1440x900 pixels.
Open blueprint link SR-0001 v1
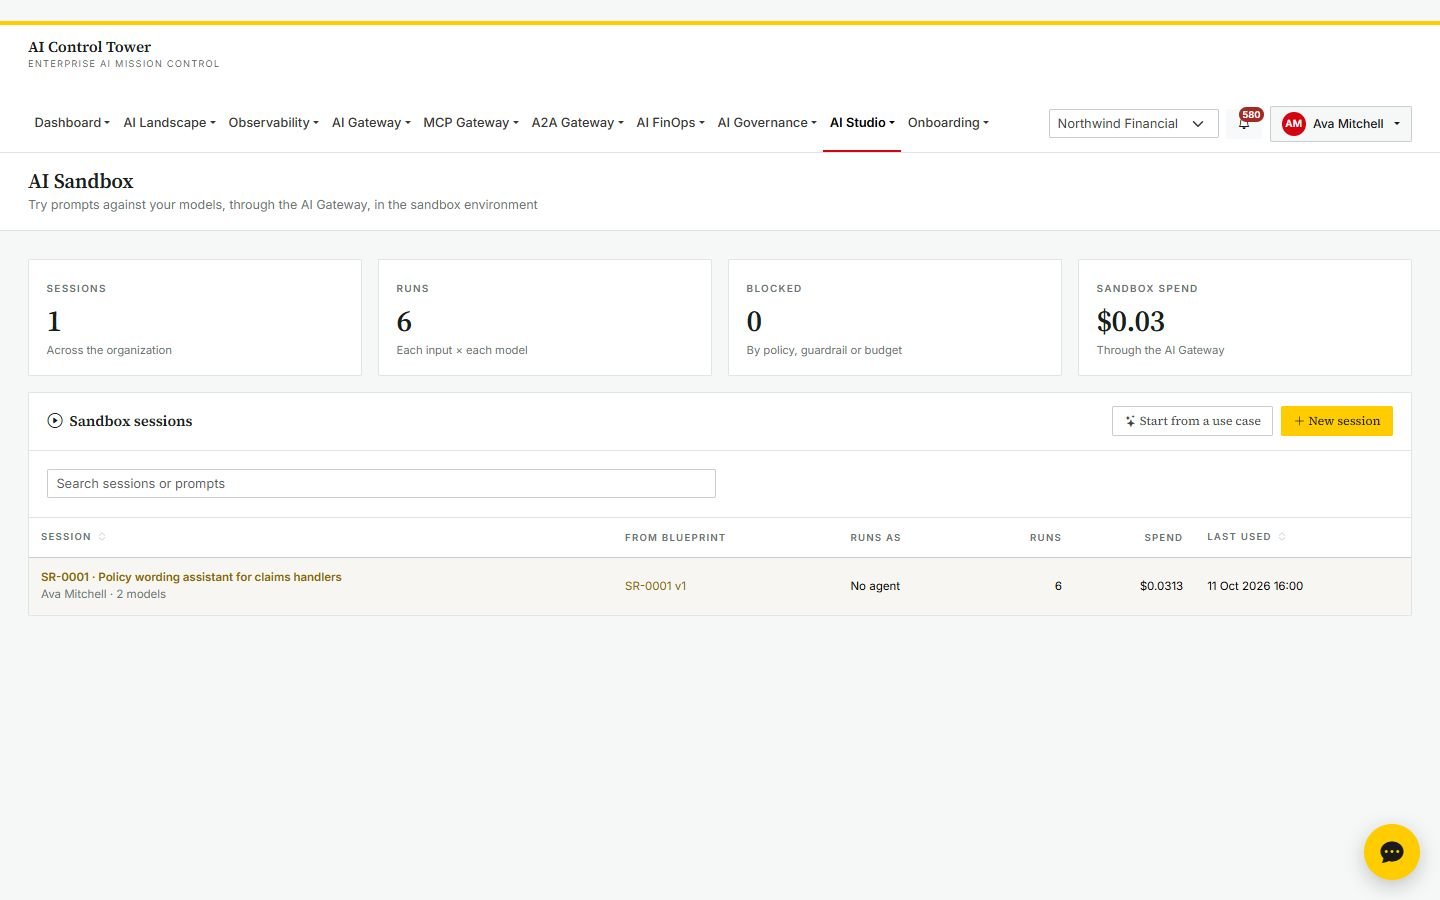click(655, 586)
